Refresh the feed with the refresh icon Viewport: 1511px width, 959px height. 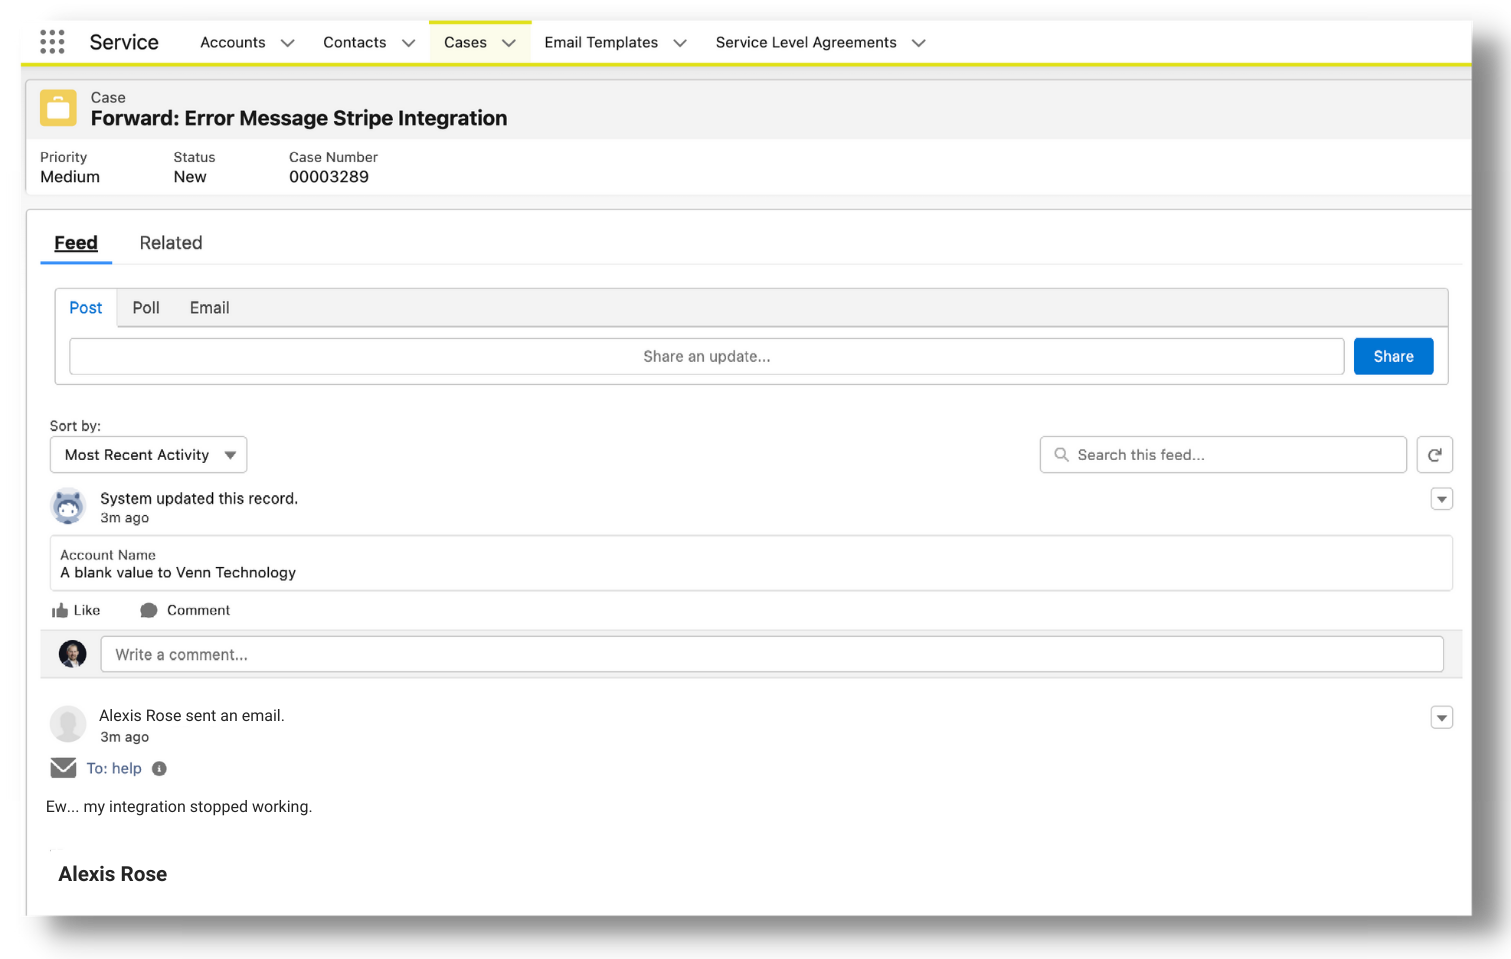coord(1435,454)
